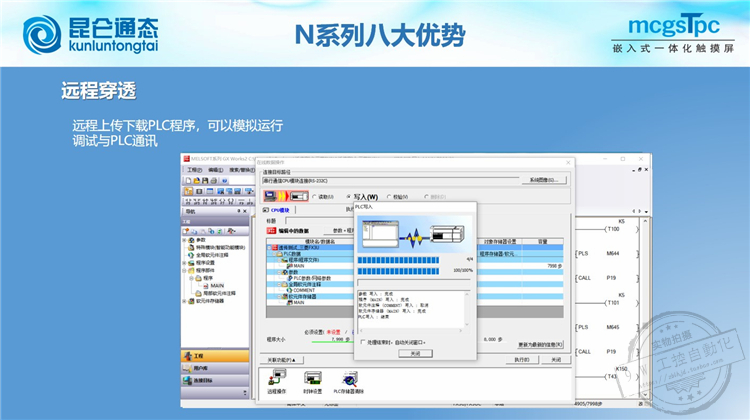Expand 程序部件 node in project tree
Image resolution: width=750 pixels, height=420 pixels.
tap(186, 270)
